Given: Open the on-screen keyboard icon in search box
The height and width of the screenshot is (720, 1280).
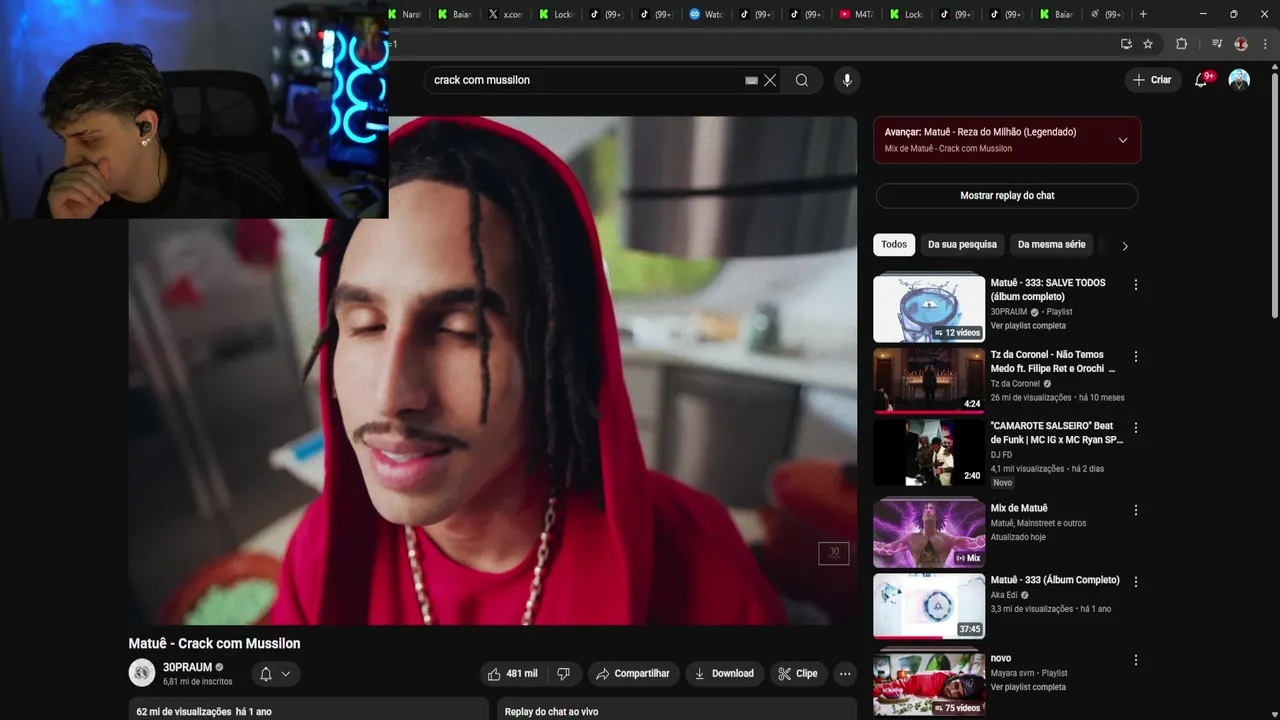Looking at the screenshot, I should 751,80.
